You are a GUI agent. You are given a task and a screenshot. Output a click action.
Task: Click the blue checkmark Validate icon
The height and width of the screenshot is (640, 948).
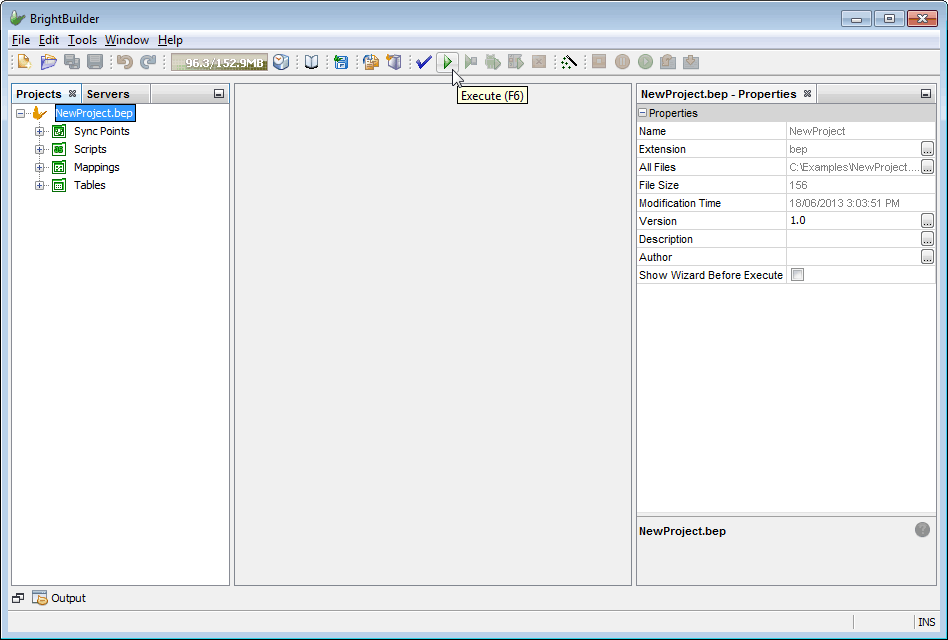coord(424,62)
